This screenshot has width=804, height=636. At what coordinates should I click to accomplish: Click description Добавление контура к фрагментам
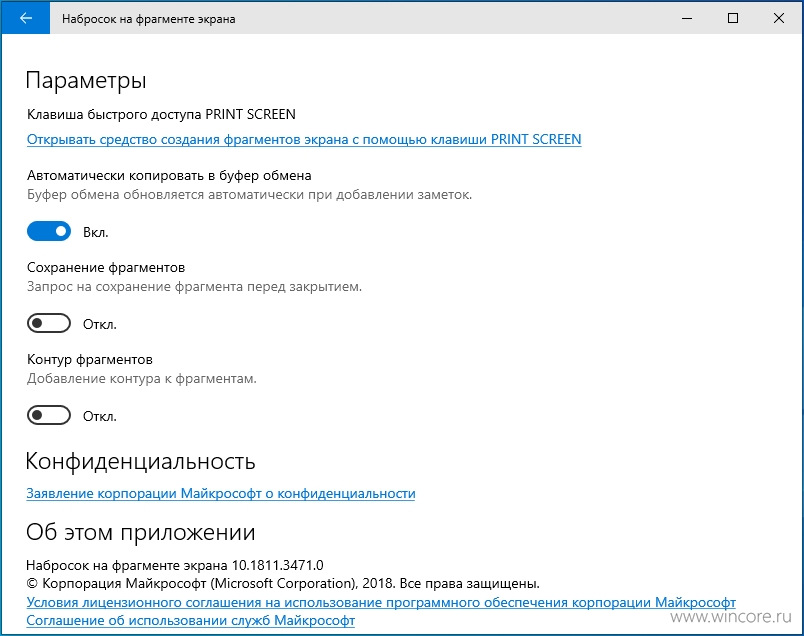pos(142,379)
